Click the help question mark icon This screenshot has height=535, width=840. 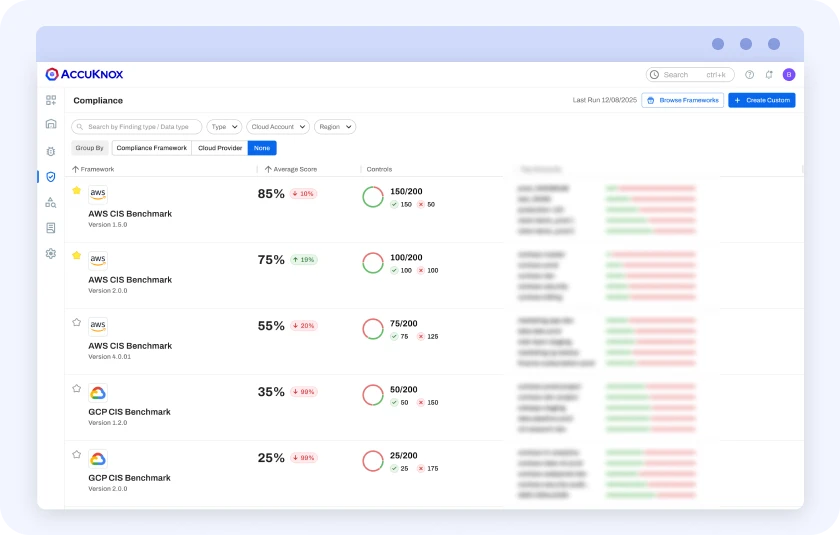(x=749, y=75)
